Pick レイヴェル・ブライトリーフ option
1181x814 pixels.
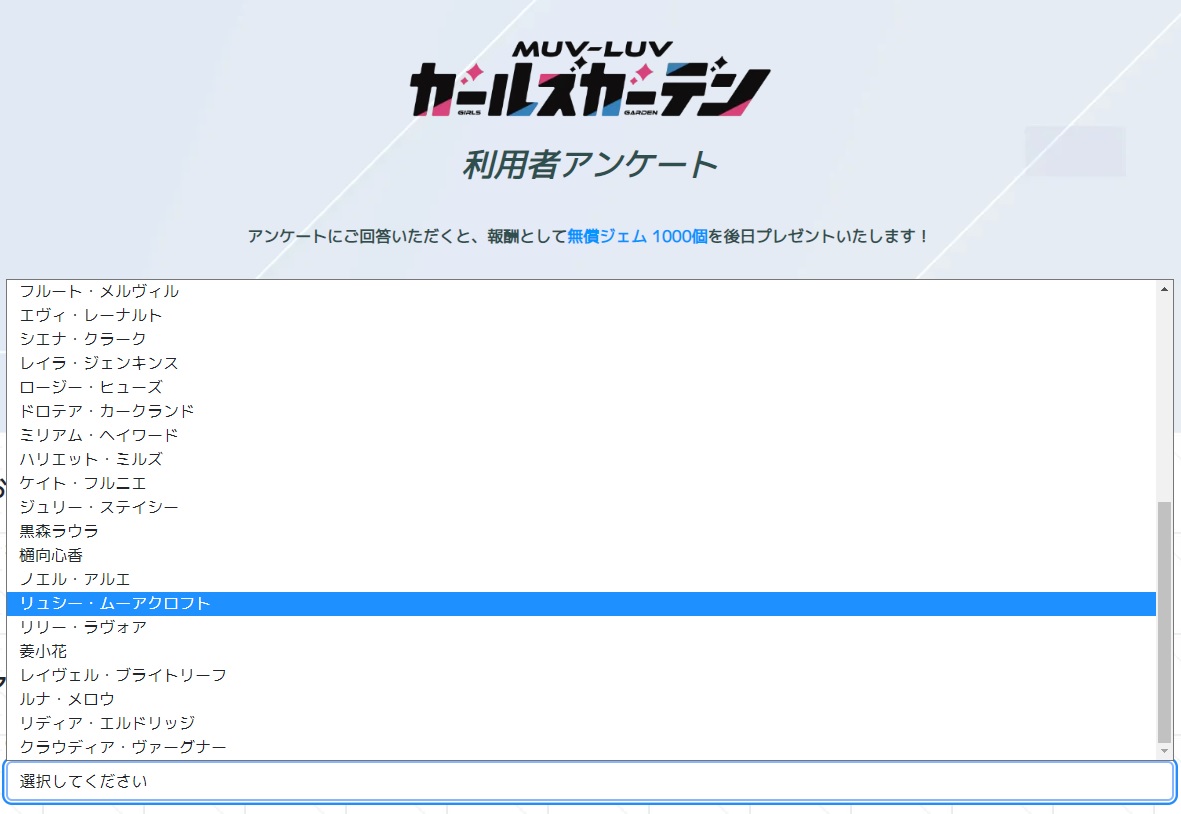(x=123, y=675)
